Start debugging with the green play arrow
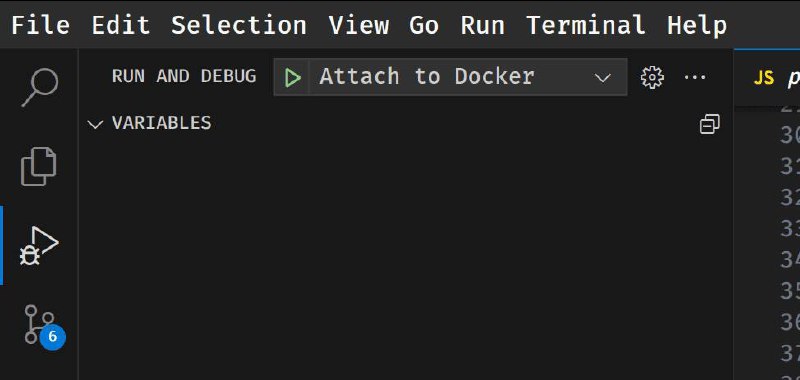800x380 pixels. pos(292,78)
